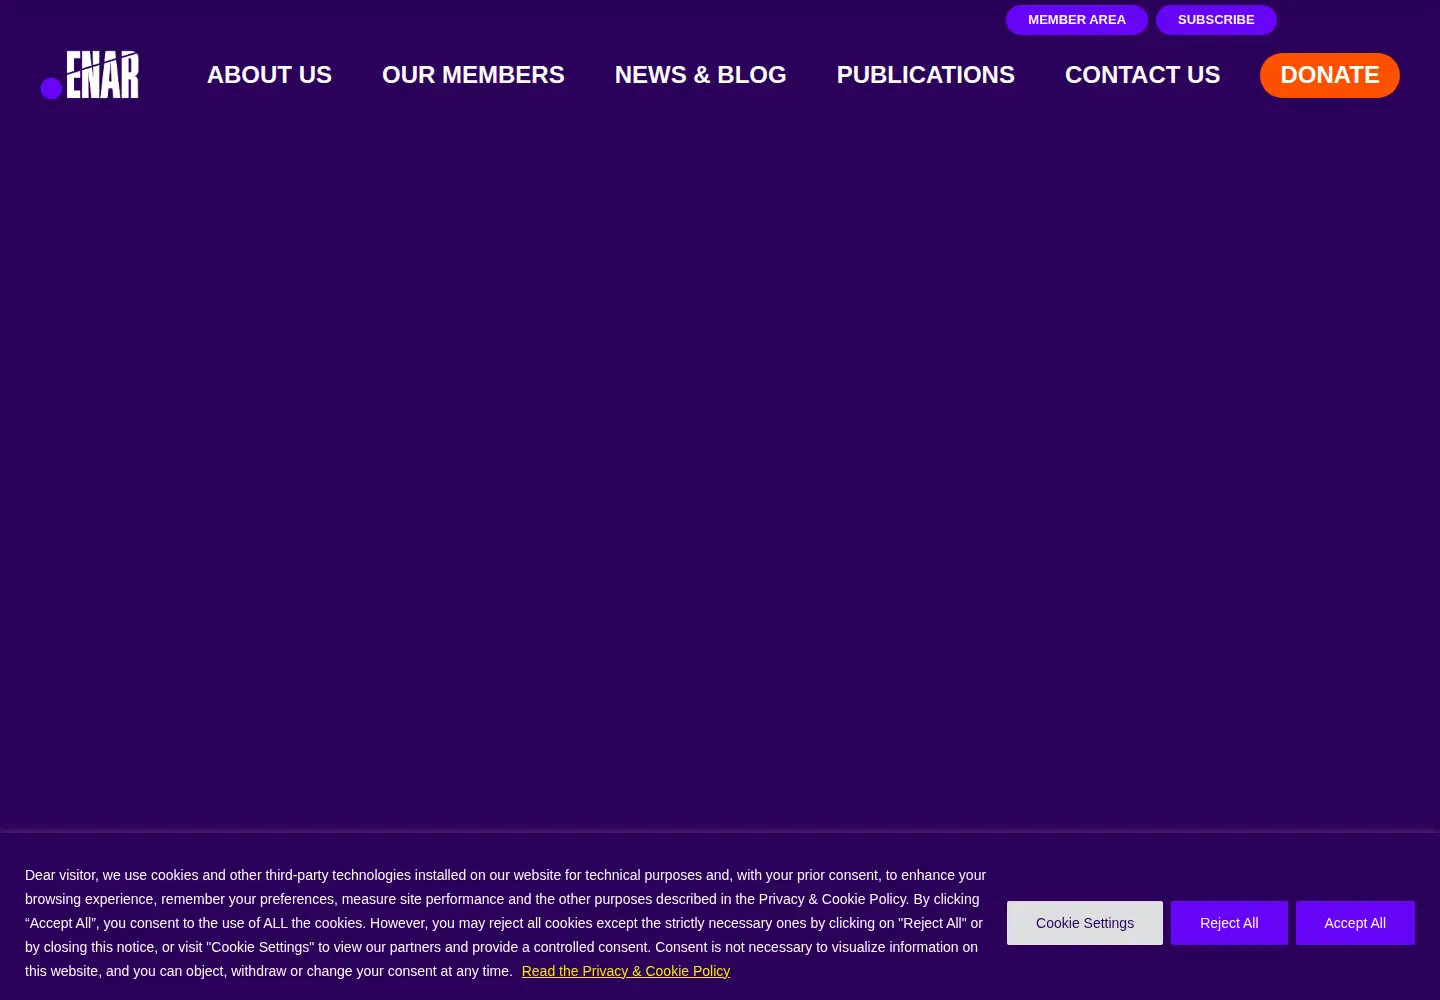
Task: Go to News & Blog
Action: tap(700, 75)
